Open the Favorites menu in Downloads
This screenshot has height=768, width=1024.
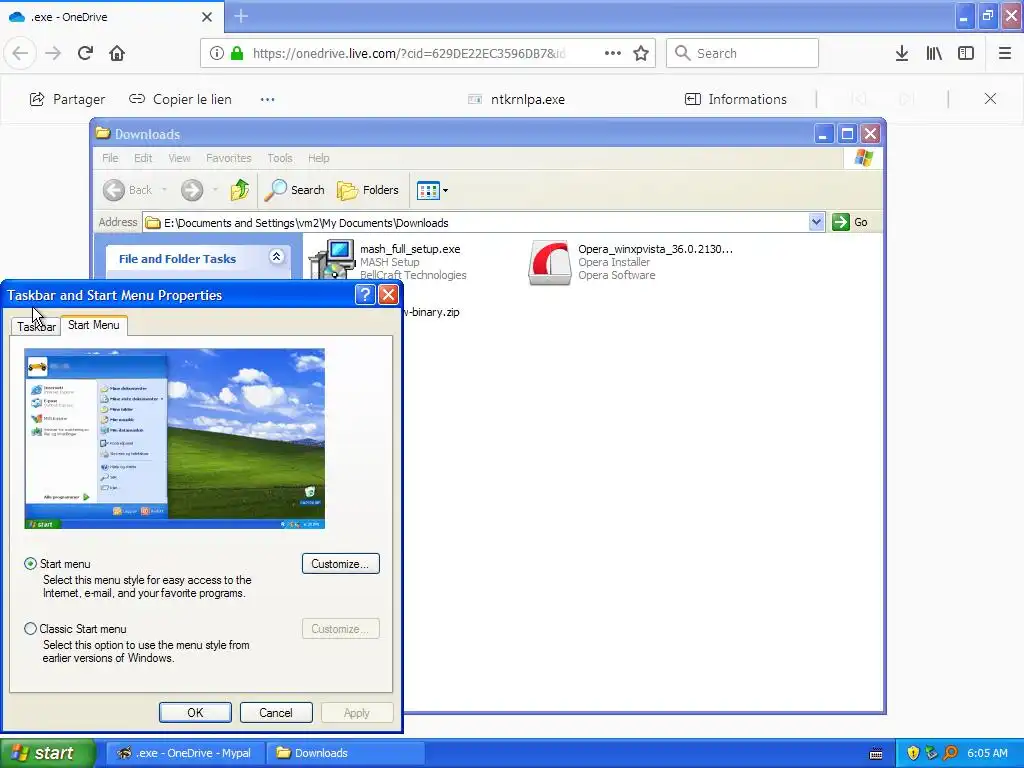pos(229,158)
